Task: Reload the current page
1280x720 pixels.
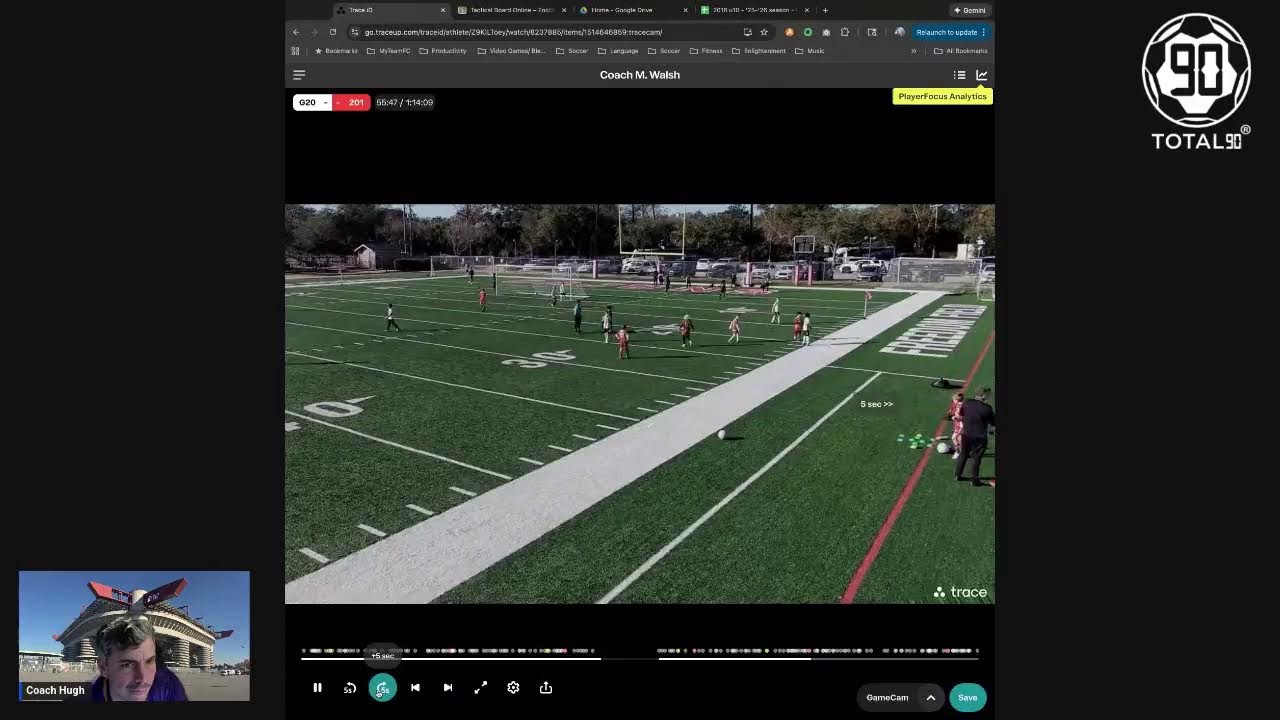Action: click(333, 32)
